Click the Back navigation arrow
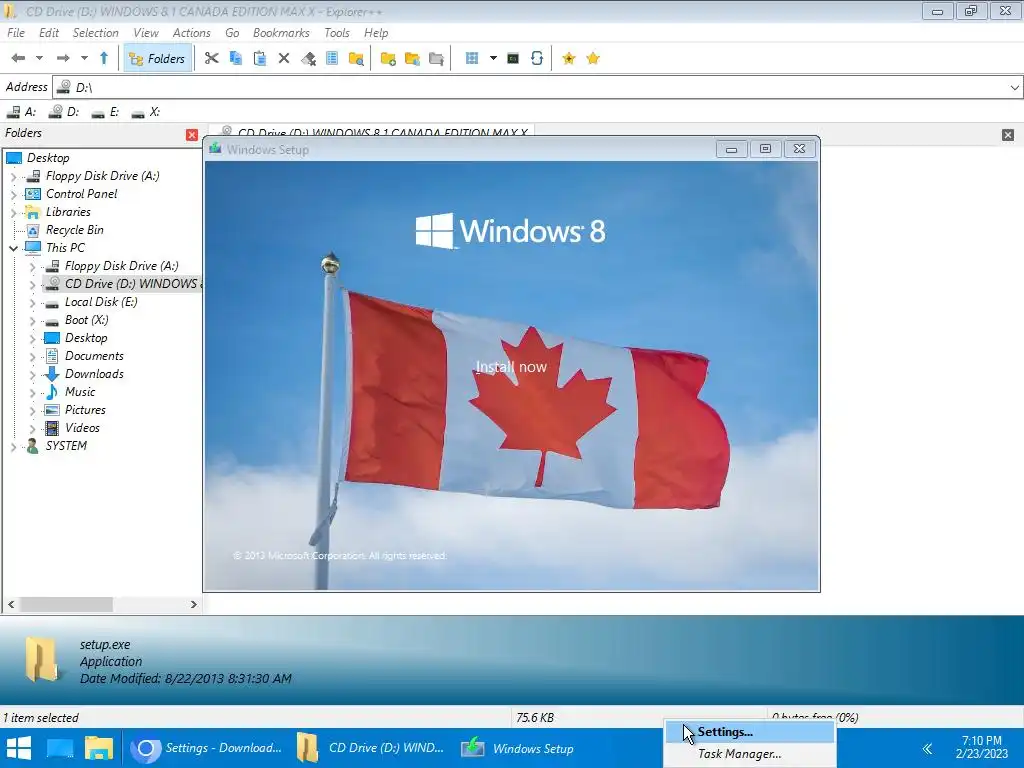 [x=18, y=58]
